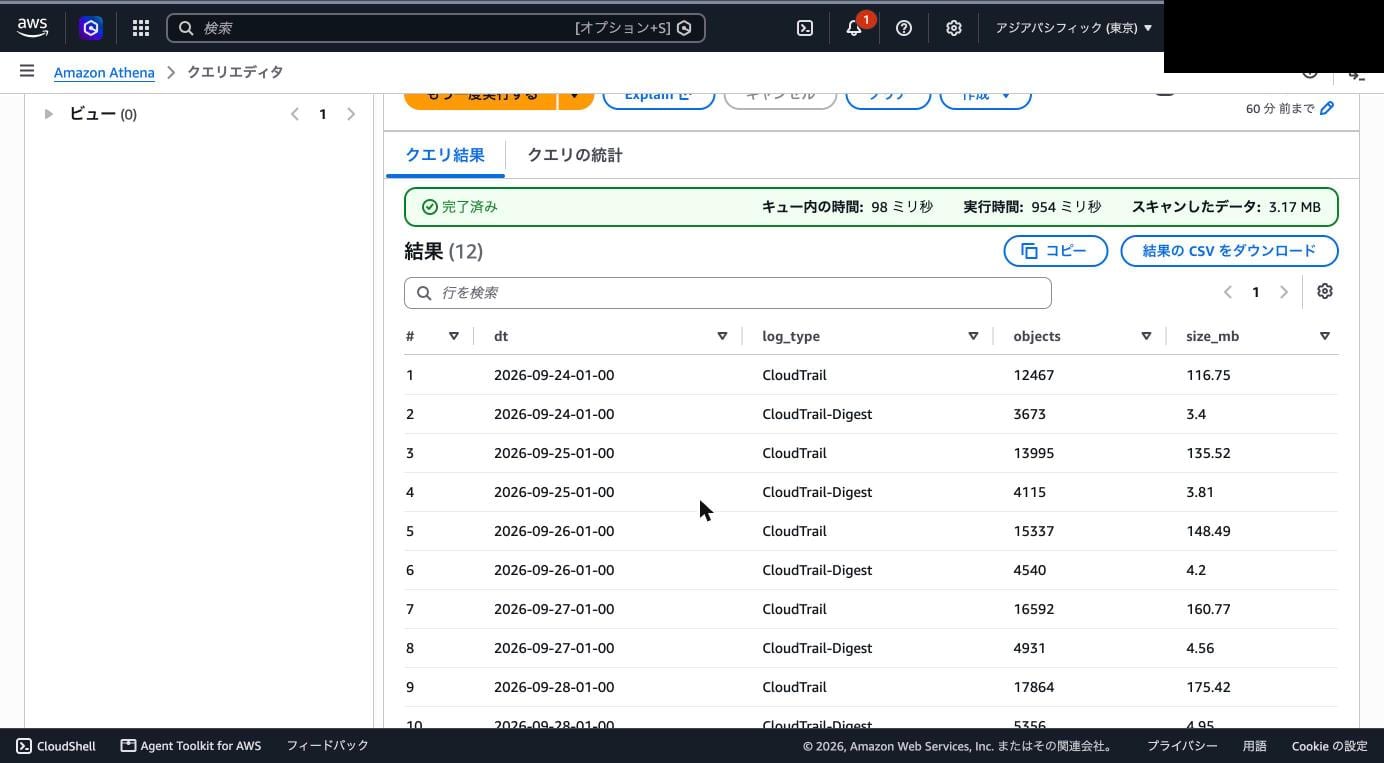
Task: Launch CloudShell from the top navigation bar
Action: [805, 28]
